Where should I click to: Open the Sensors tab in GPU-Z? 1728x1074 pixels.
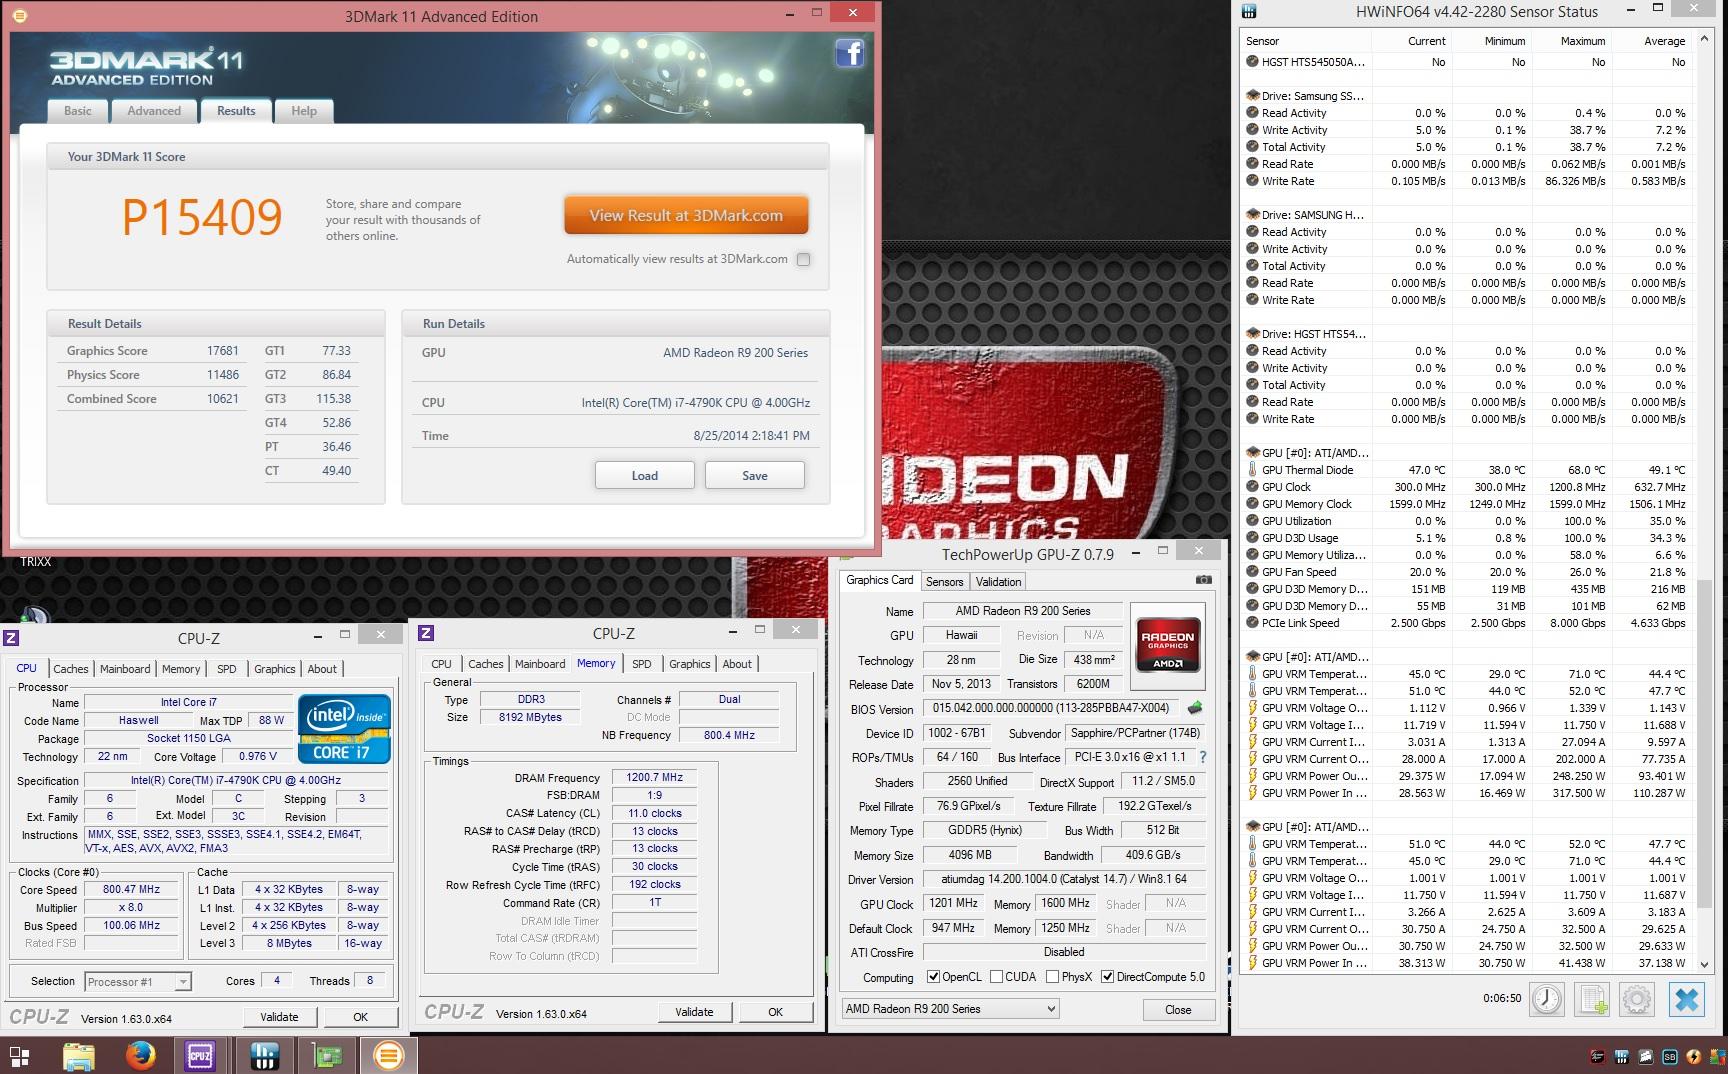click(x=944, y=582)
